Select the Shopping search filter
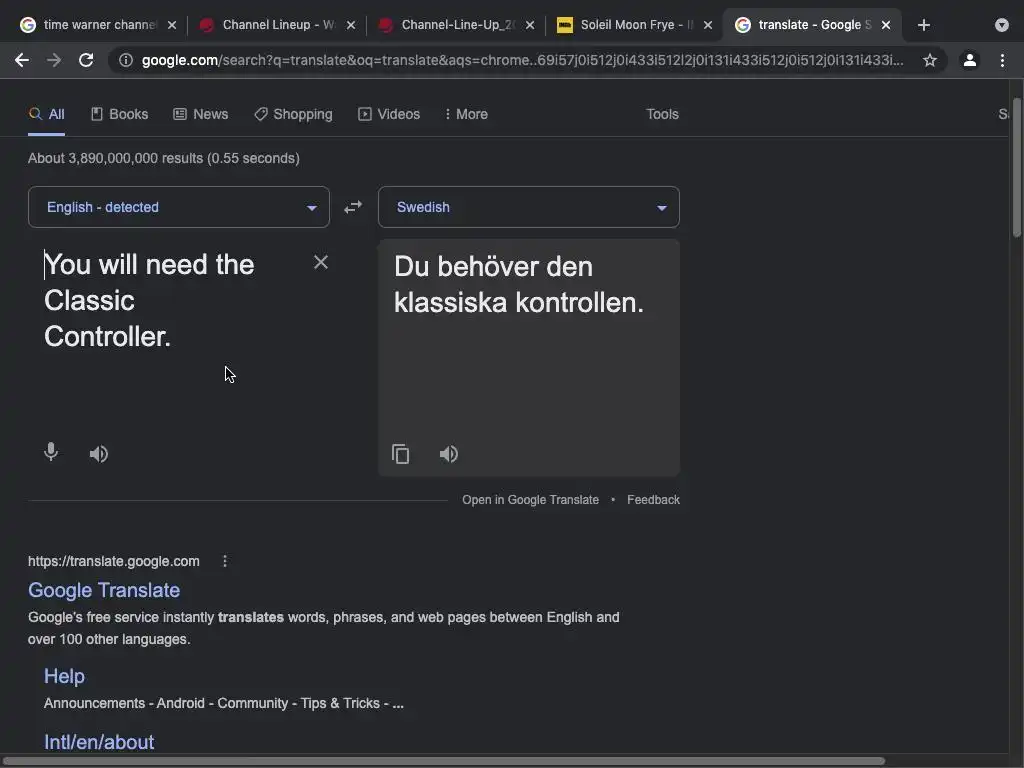The width and height of the screenshot is (1024, 768). click(x=293, y=114)
